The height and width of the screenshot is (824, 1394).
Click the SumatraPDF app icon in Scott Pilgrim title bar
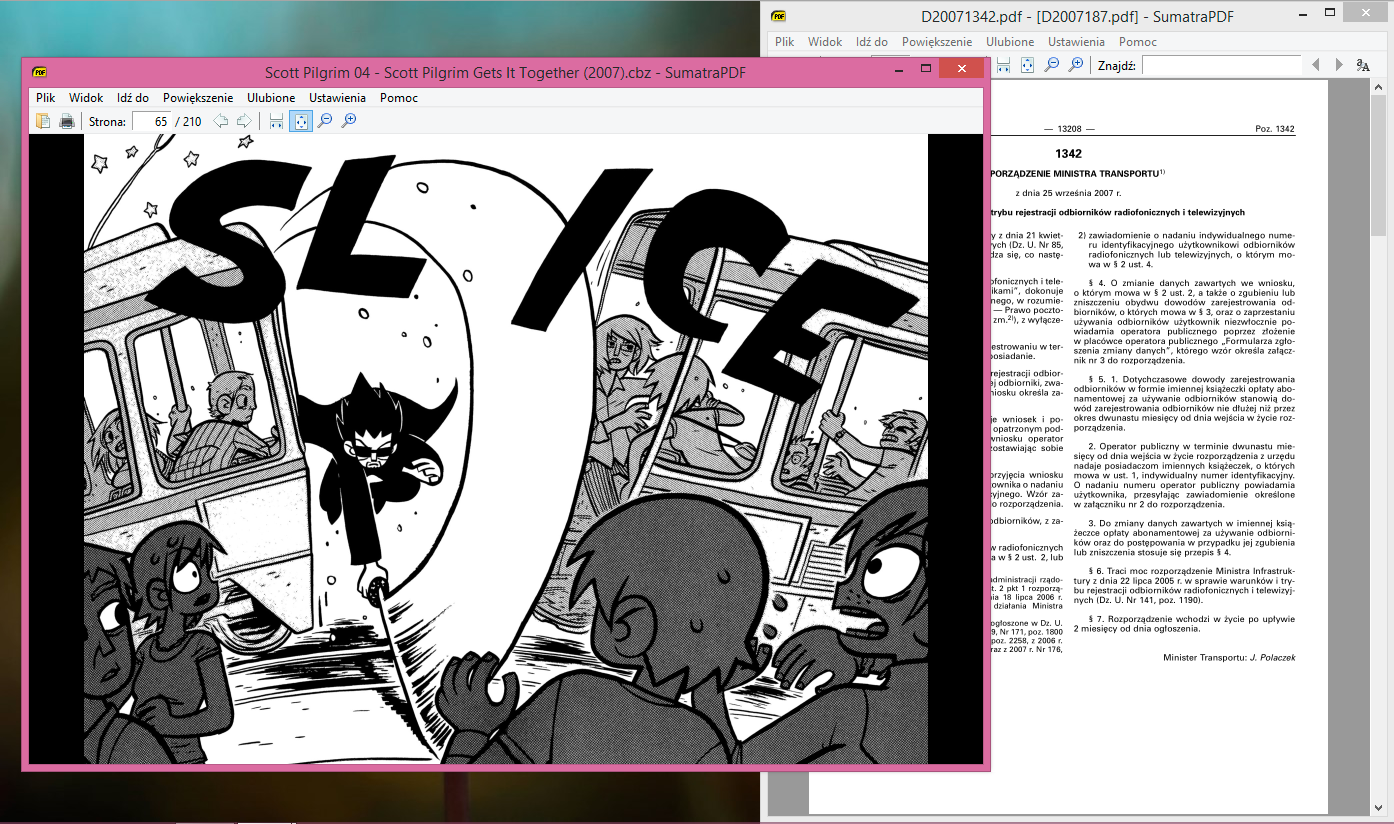[x=40, y=72]
